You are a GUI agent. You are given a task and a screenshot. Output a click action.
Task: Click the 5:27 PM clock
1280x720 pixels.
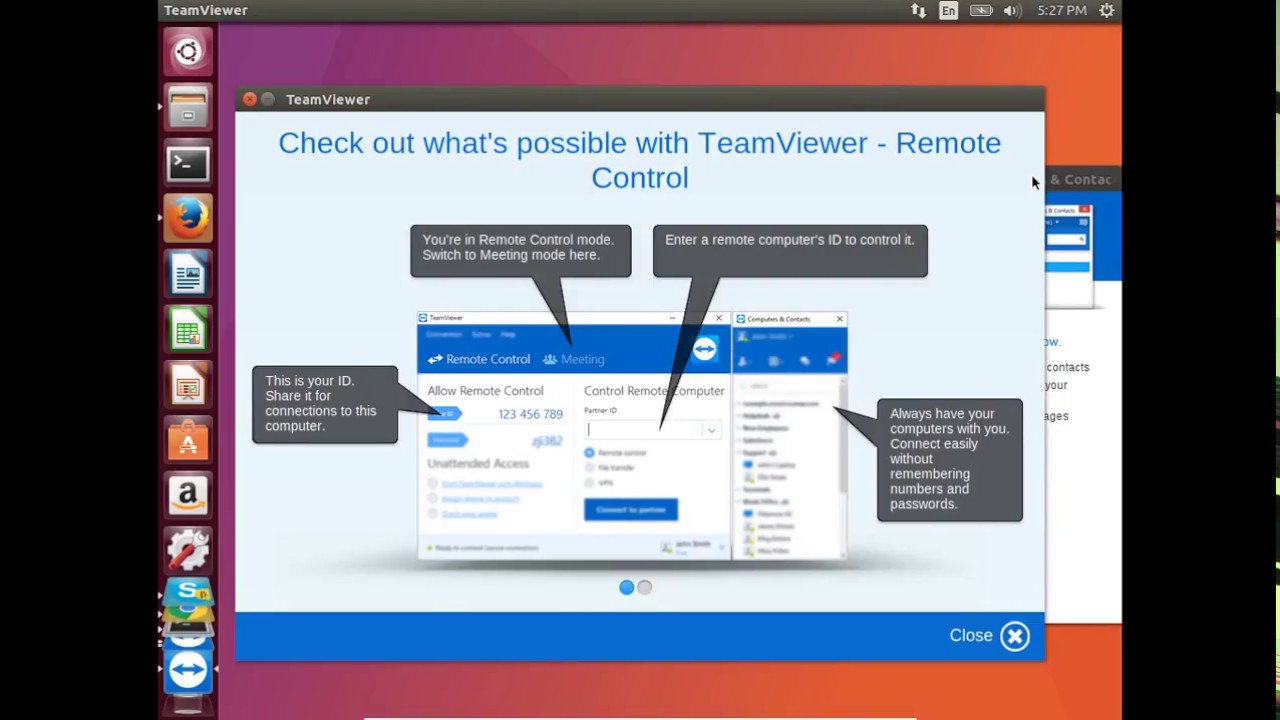tap(1062, 10)
